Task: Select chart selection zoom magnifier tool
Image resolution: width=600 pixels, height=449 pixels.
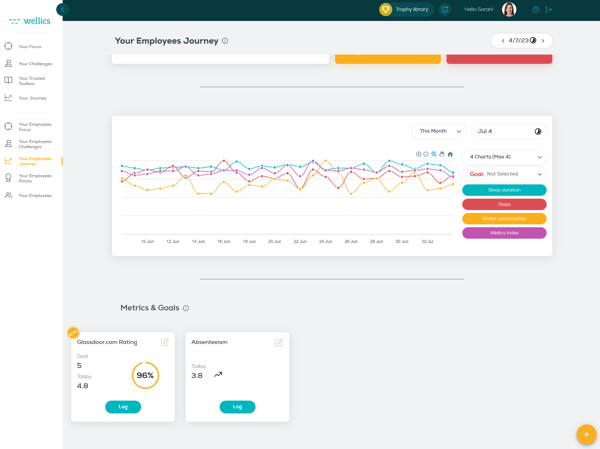Action: point(434,154)
